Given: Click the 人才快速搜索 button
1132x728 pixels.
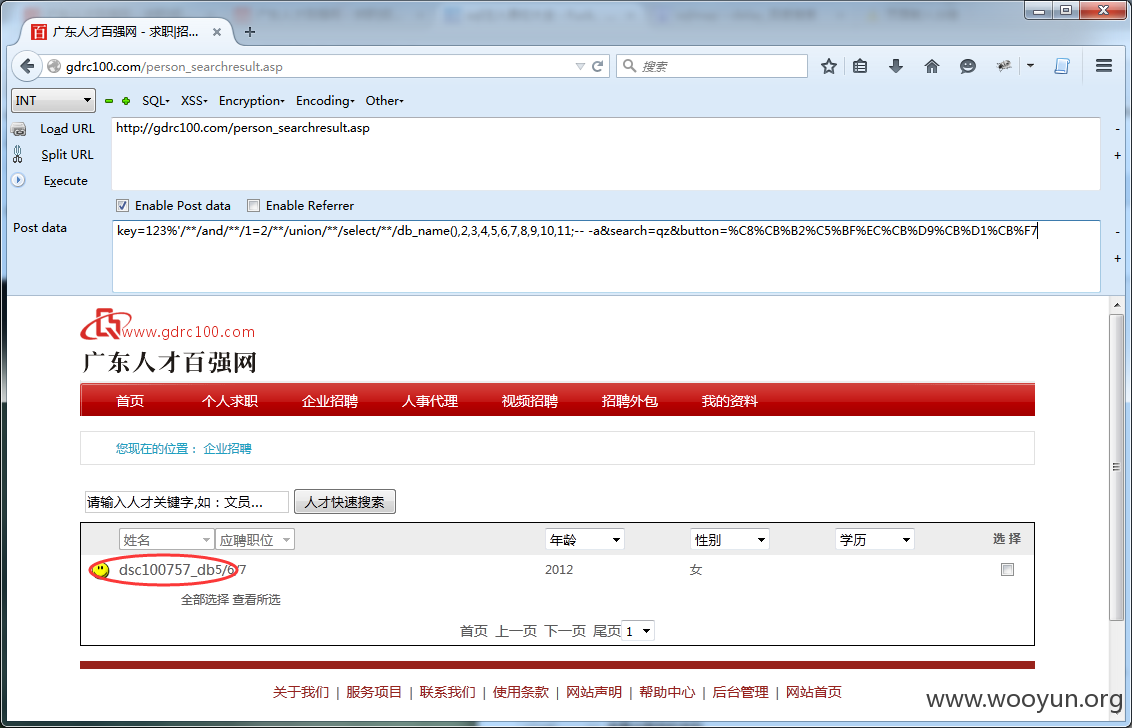Looking at the screenshot, I should (345, 502).
